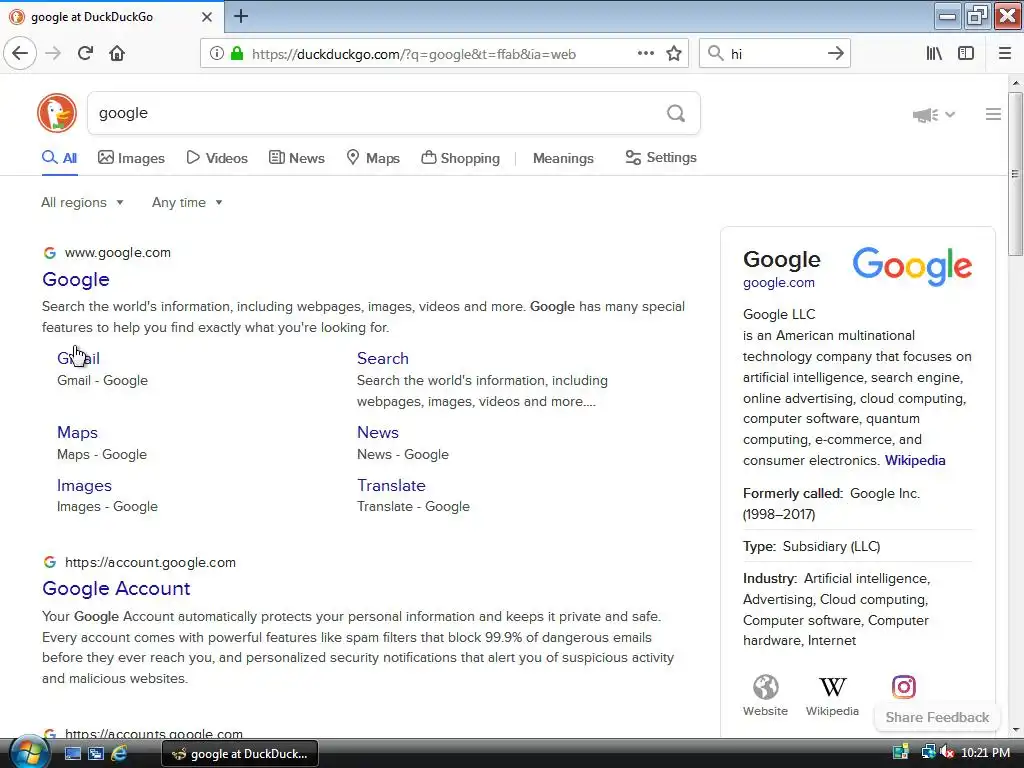Viewport: 1024px width, 768px height.
Task: Switch to the News tab
Action: click(x=296, y=158)
